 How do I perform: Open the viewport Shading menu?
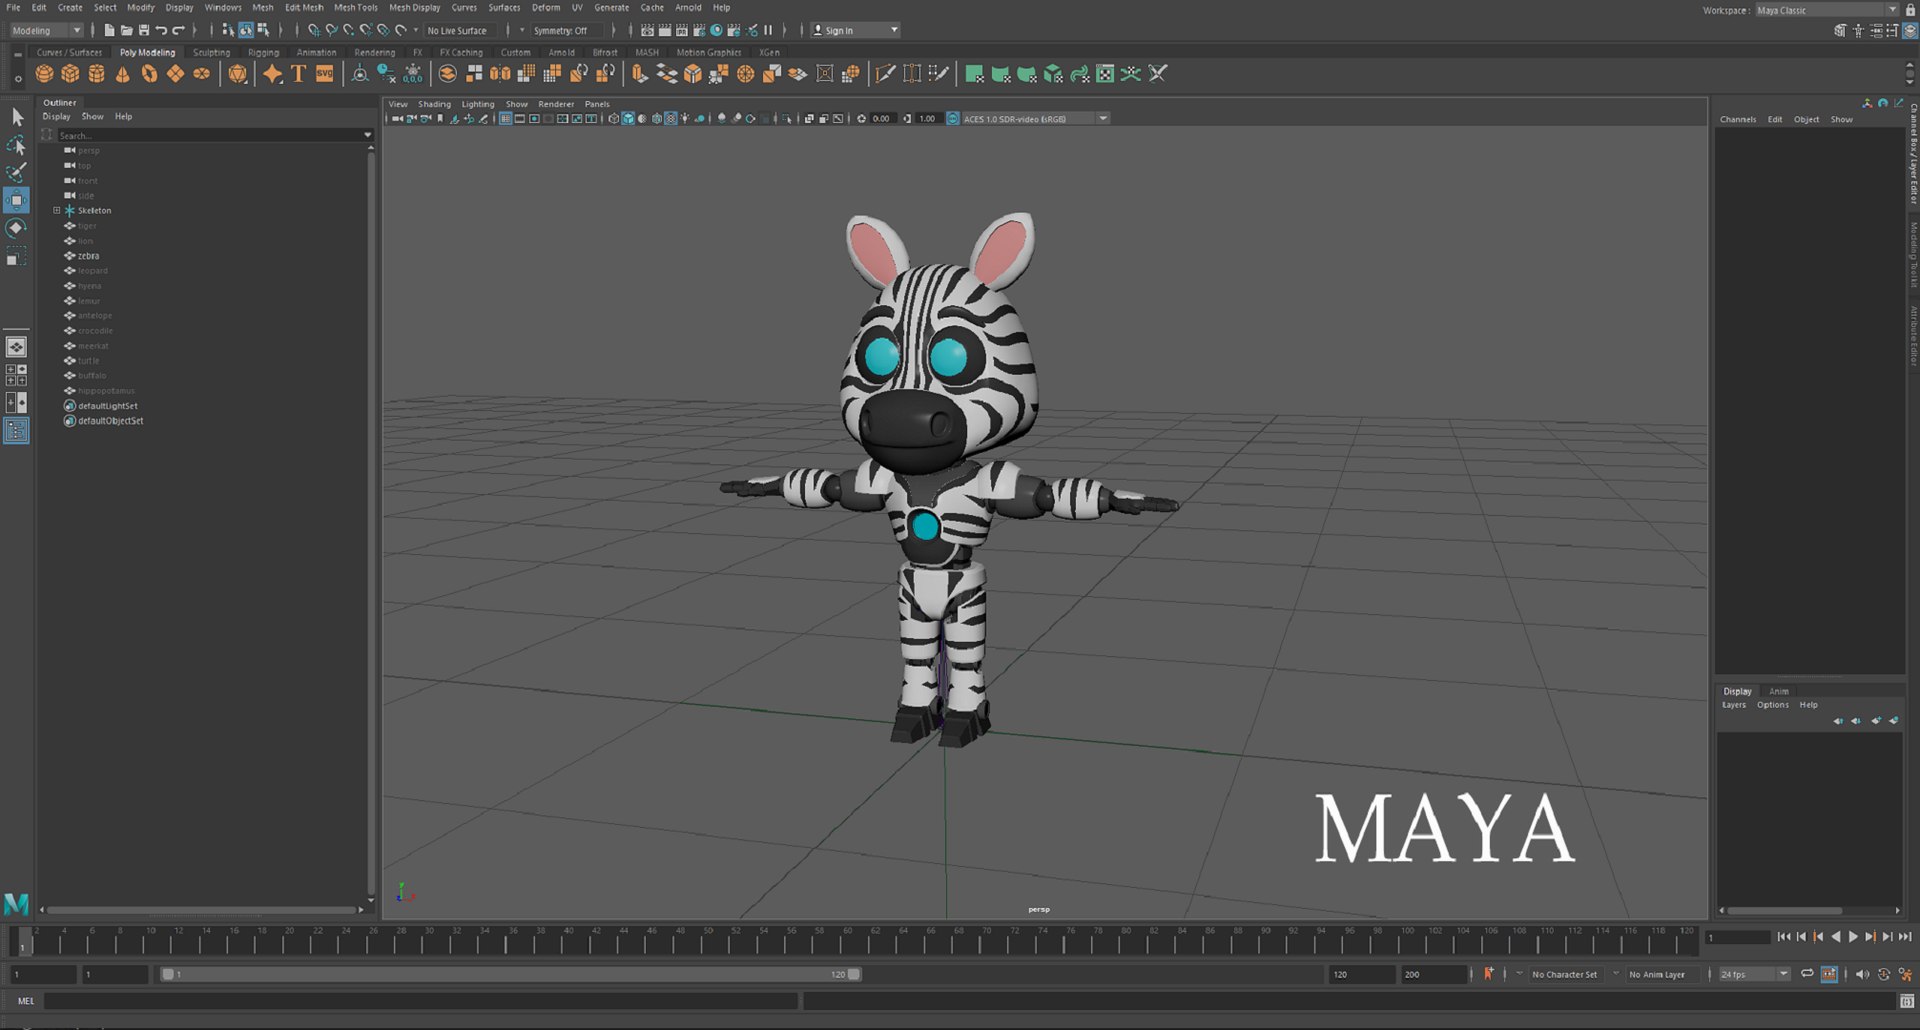(434, 104)
